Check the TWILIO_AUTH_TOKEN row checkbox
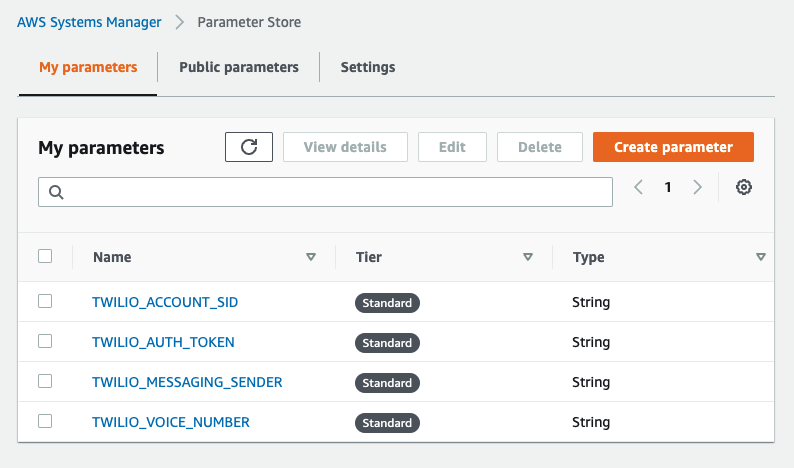794x468 pixels. pyautogui.click(x=45, y=341)
